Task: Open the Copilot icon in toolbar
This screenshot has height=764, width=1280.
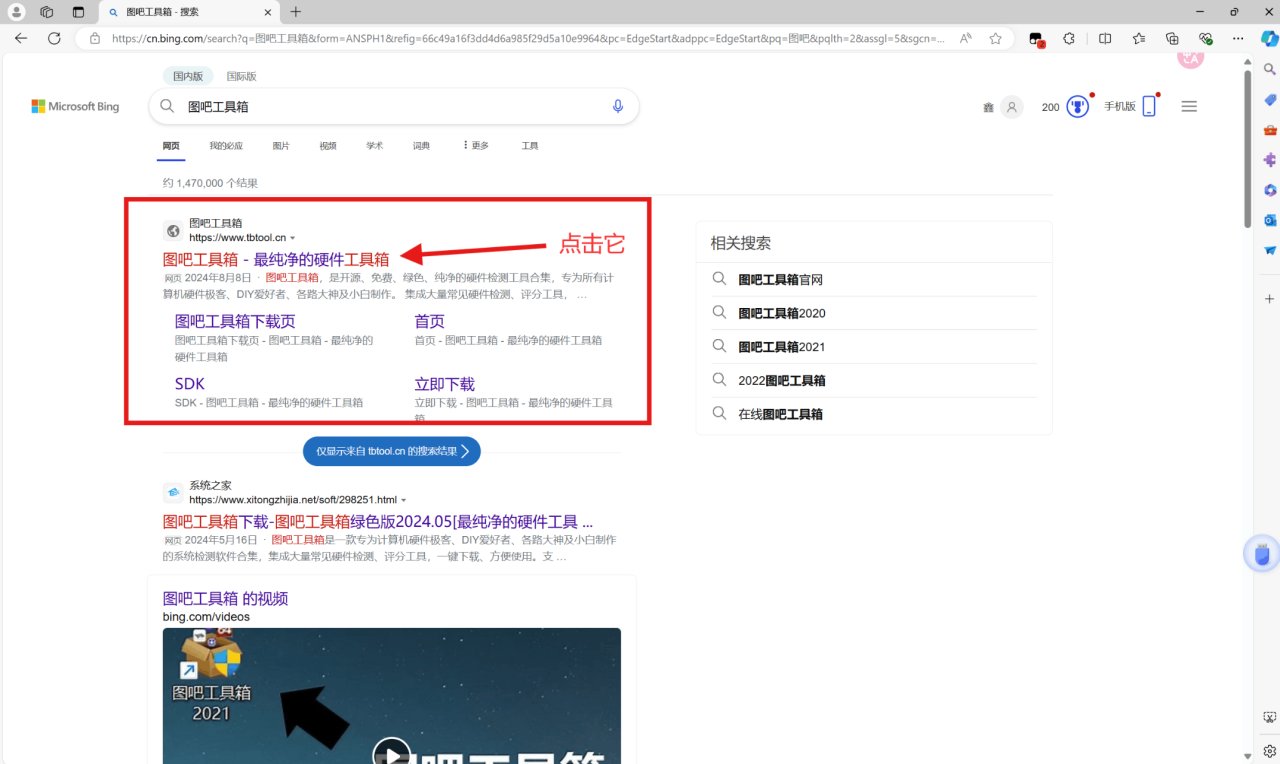Action: tap(1269, 38)
